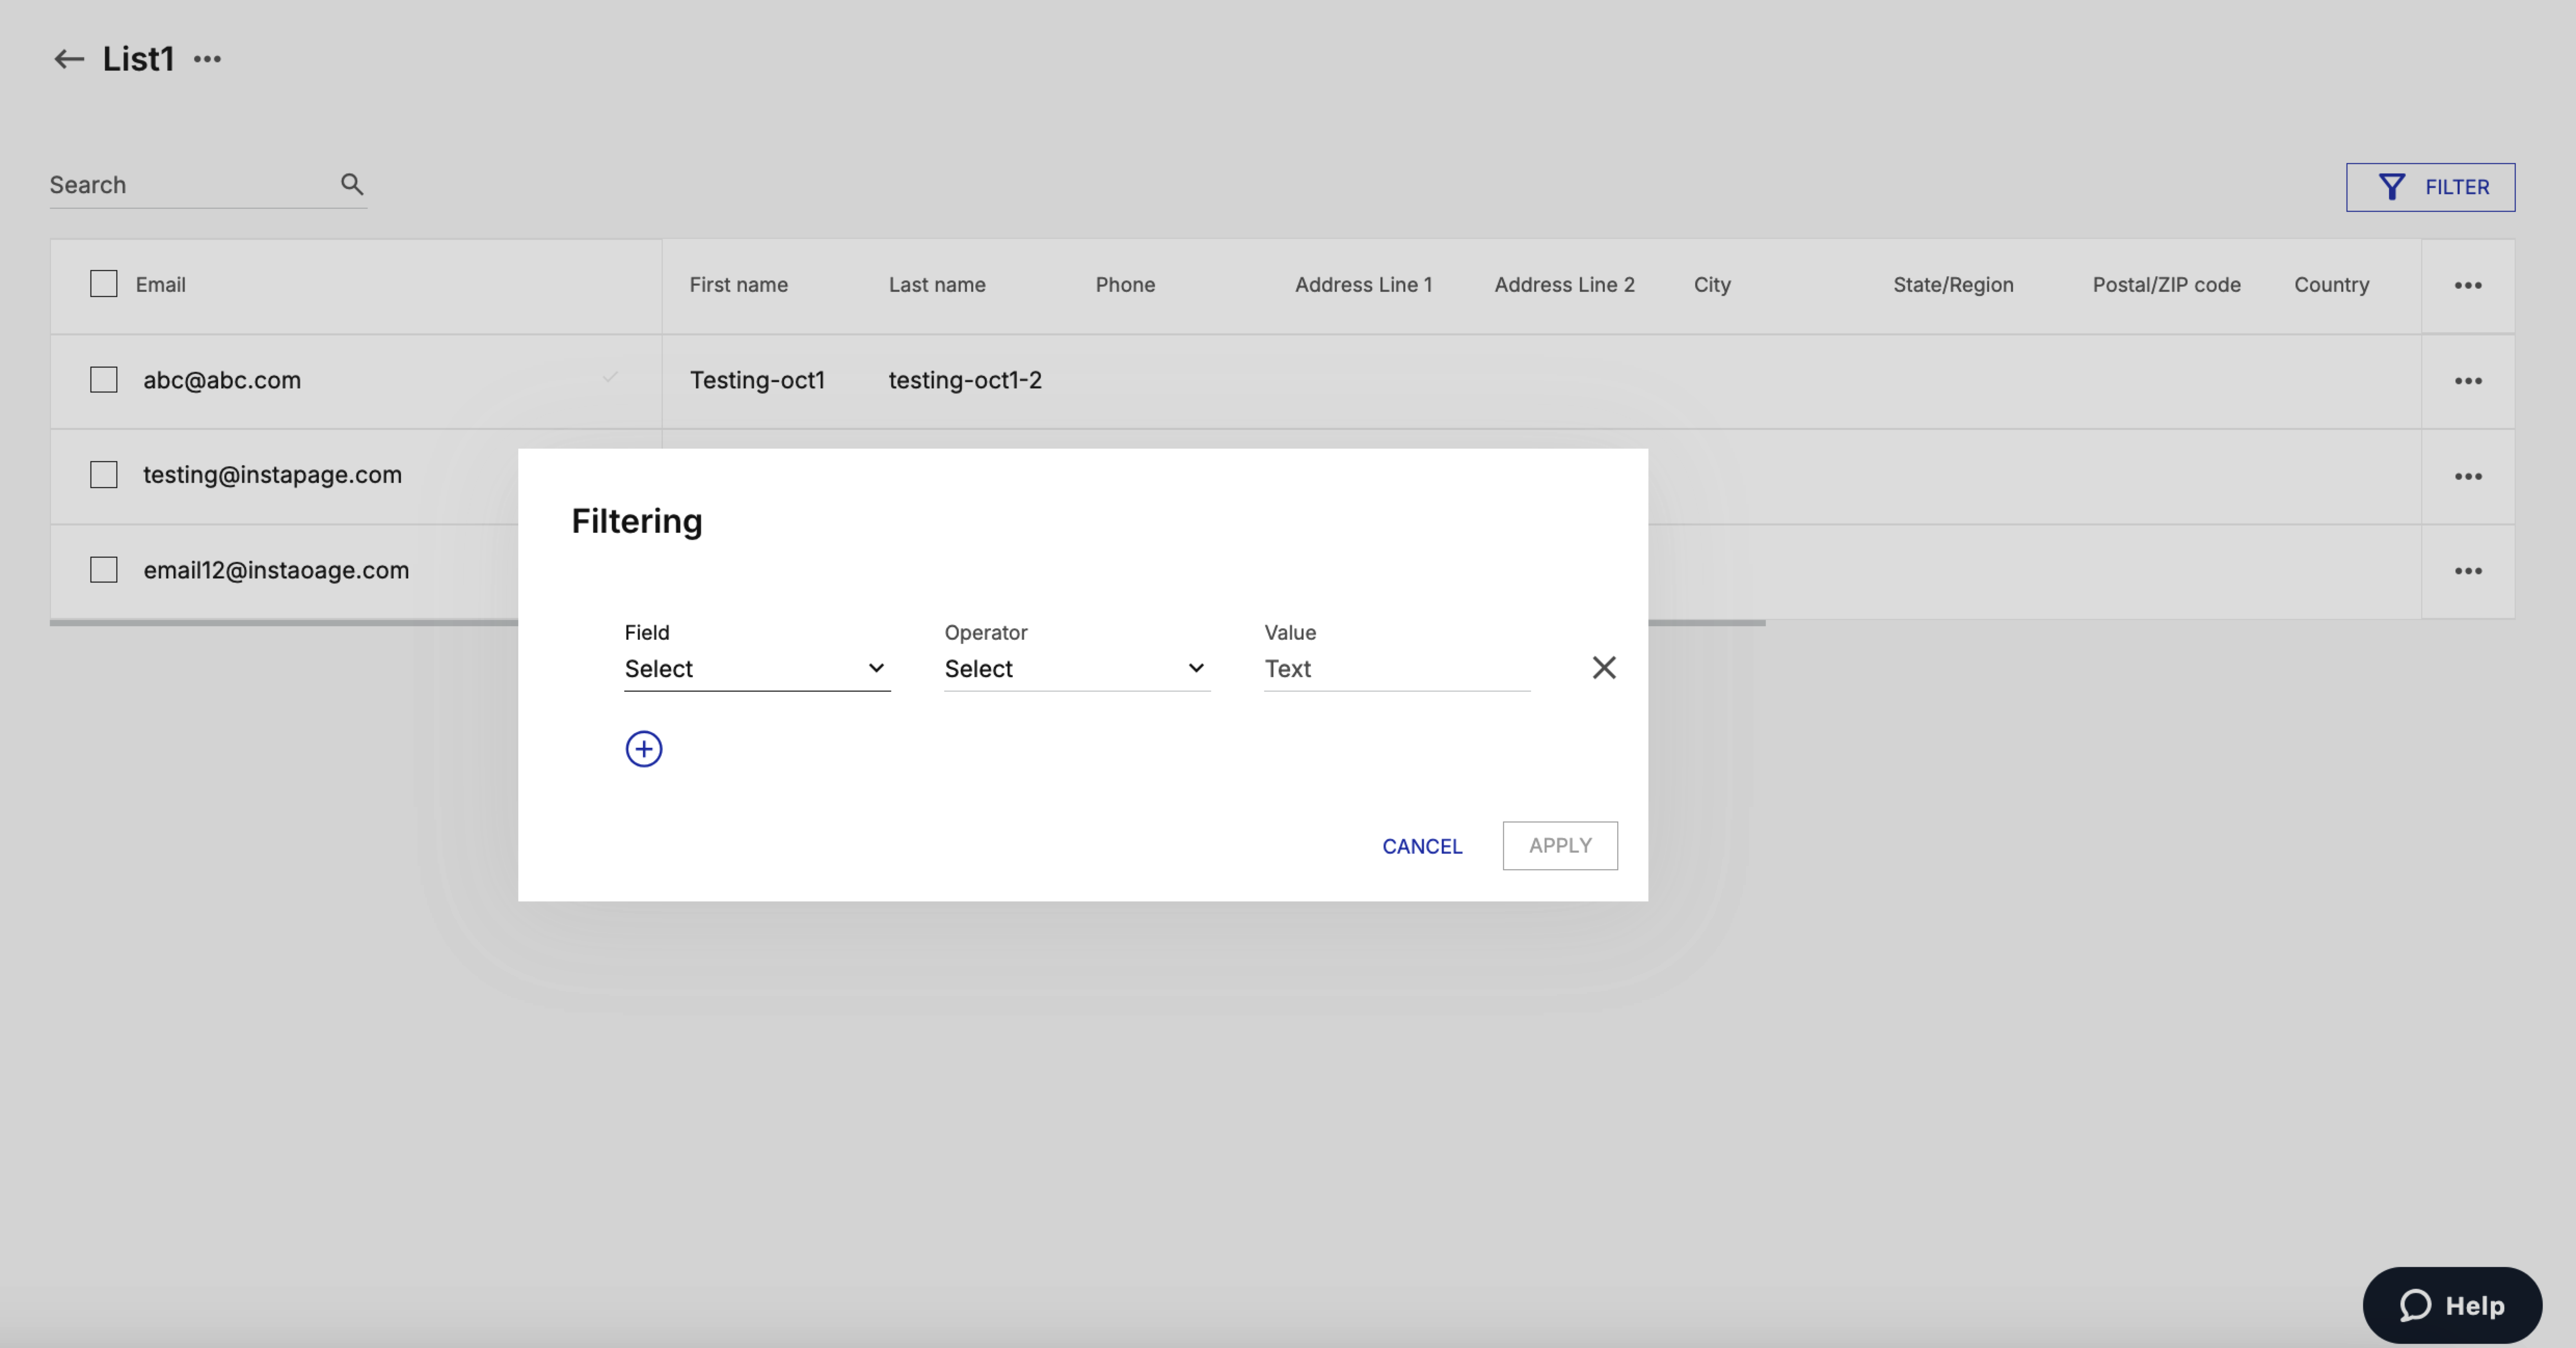Select the testing@instapage.com email cell

[272, 475]
